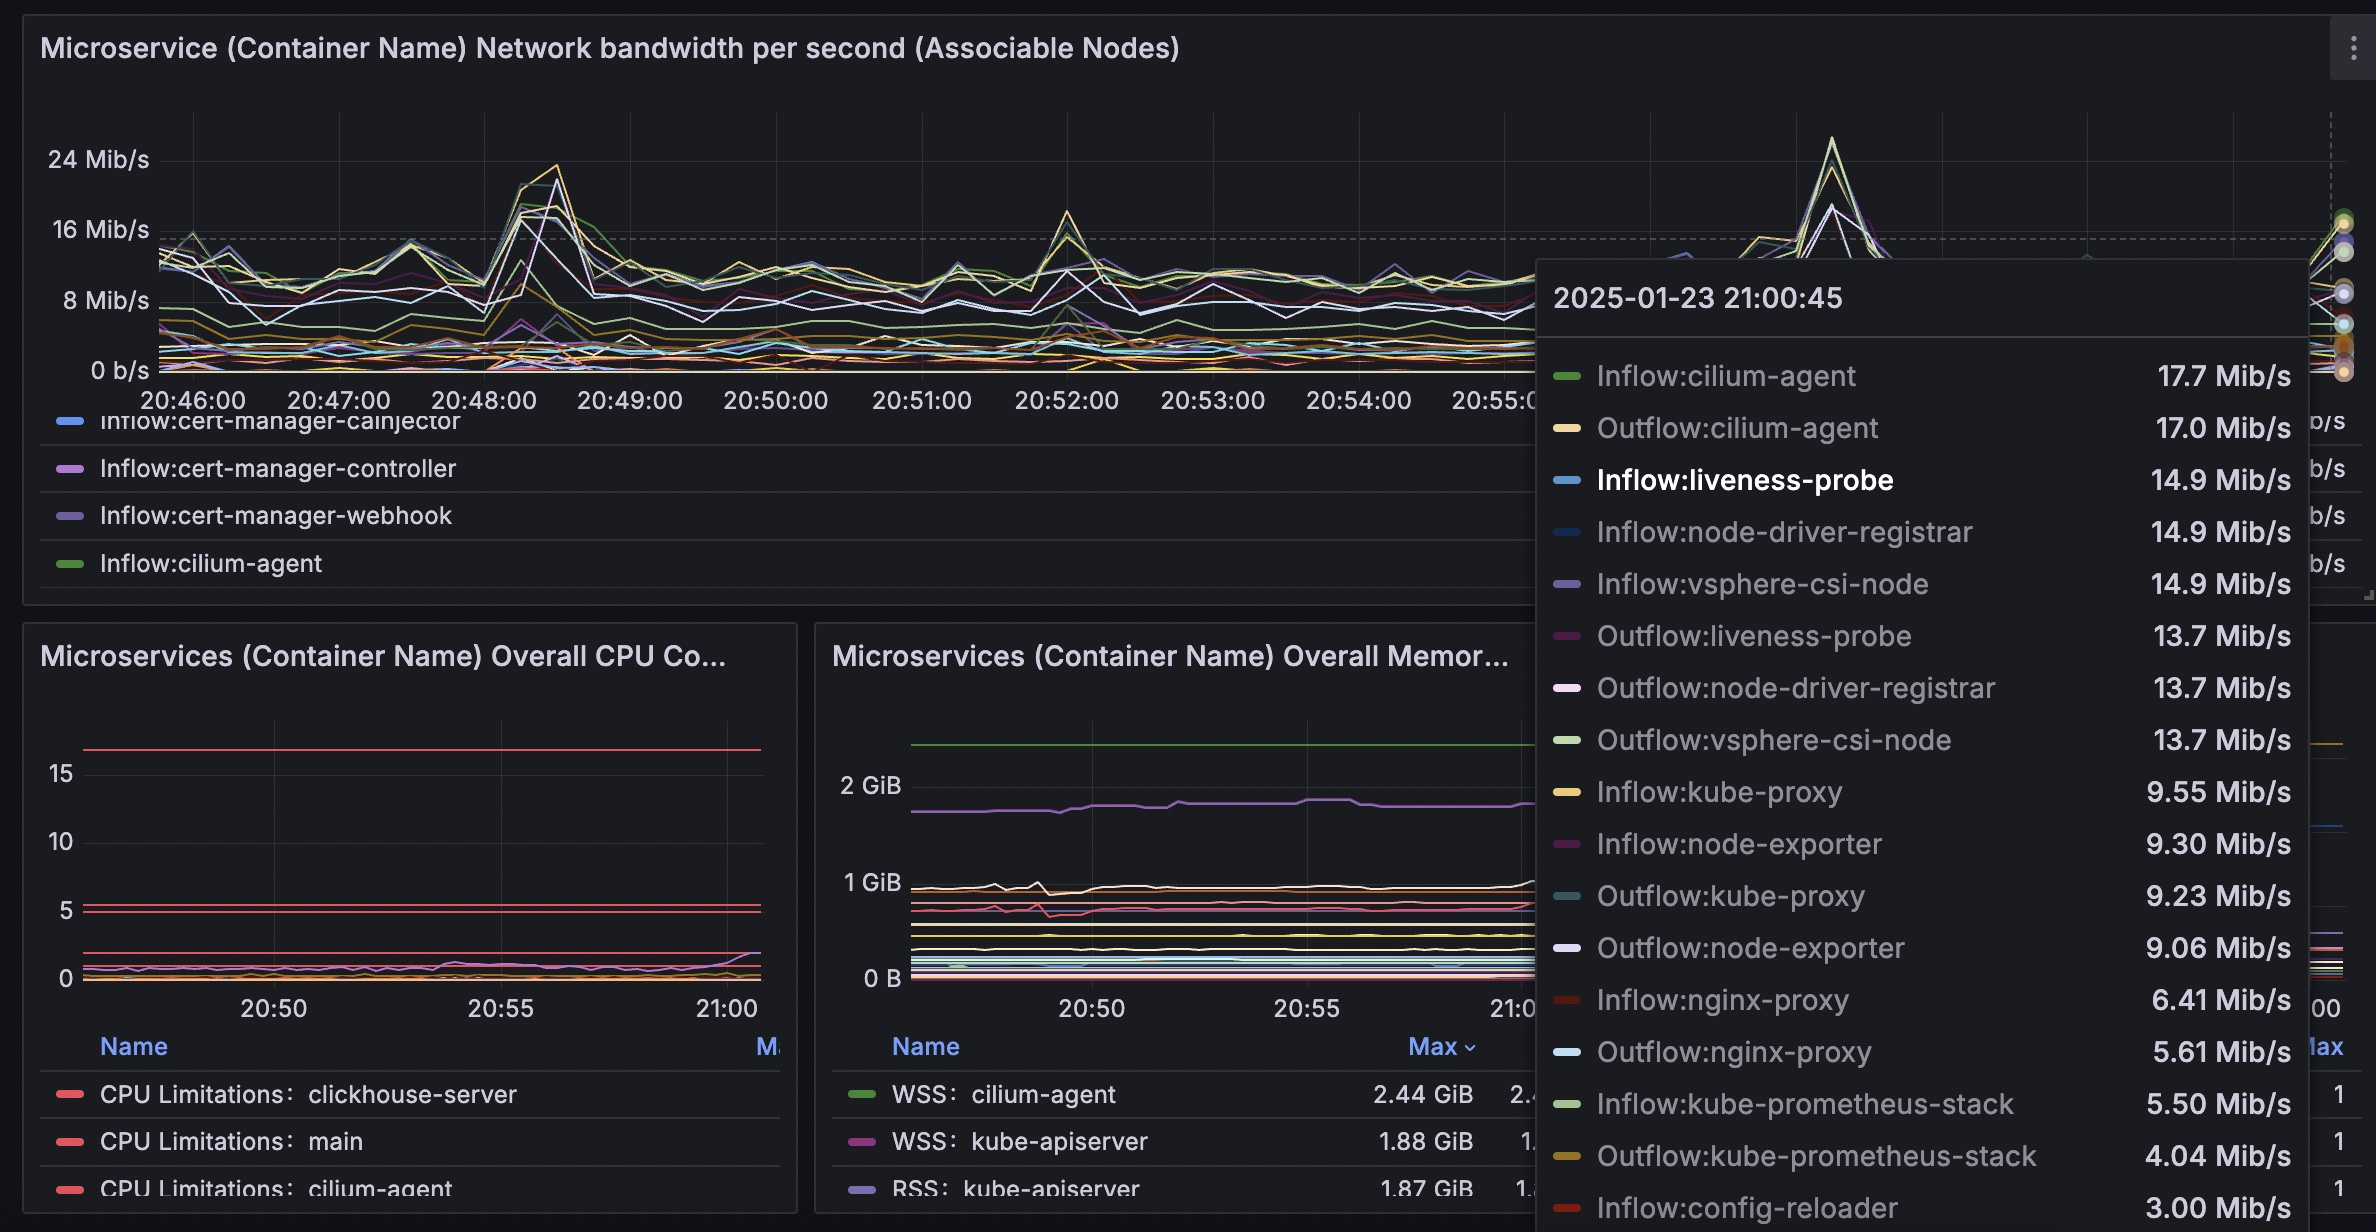Click green series icon for WSS: cilium-agent

(862, 1095)
